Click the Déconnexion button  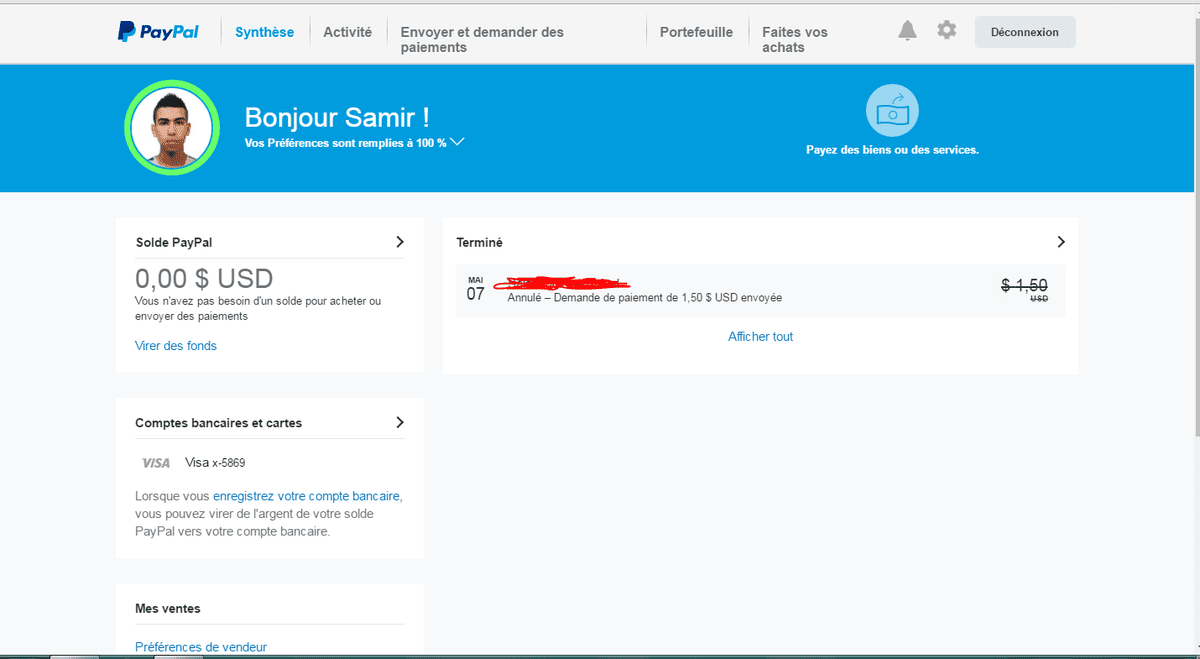click(1025, 32)
